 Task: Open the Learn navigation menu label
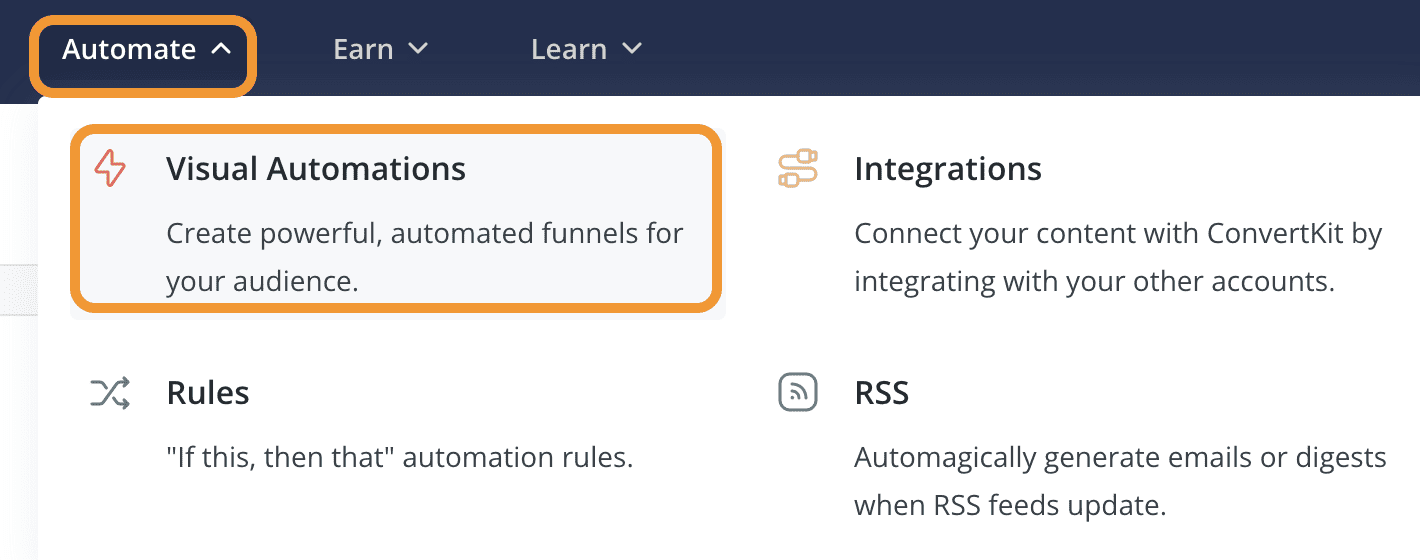click(x=568, y=49)
